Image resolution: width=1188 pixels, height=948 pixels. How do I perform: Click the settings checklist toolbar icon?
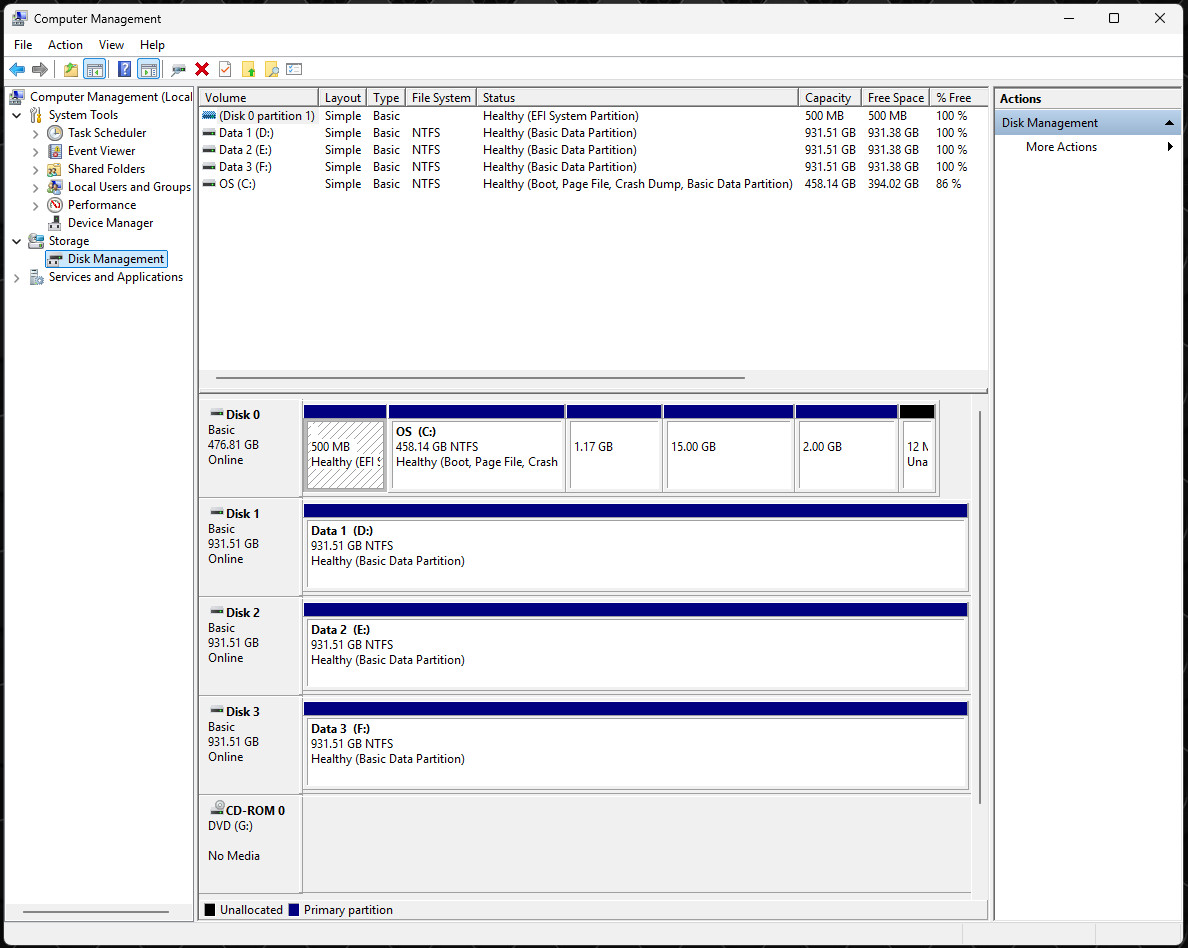(x=295, y=70)
